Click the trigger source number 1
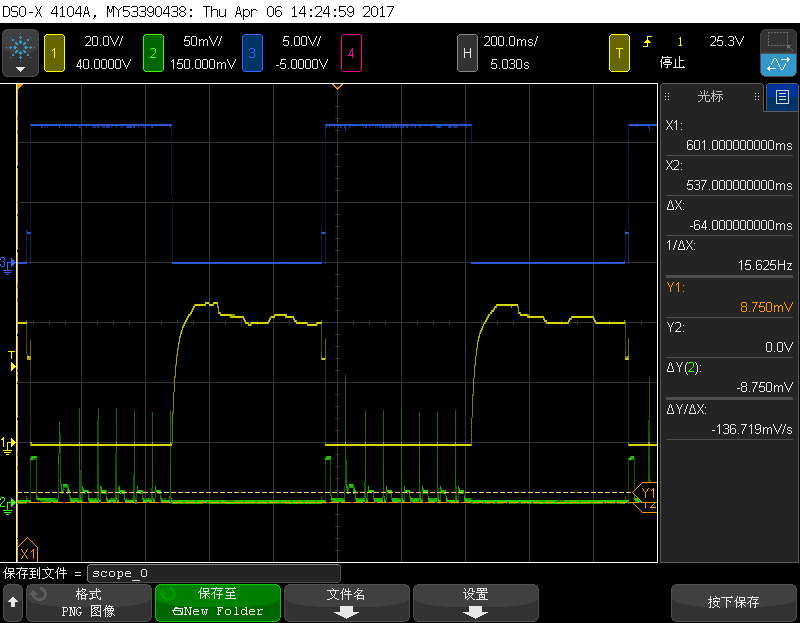800x623 pixels. (680, 42)
